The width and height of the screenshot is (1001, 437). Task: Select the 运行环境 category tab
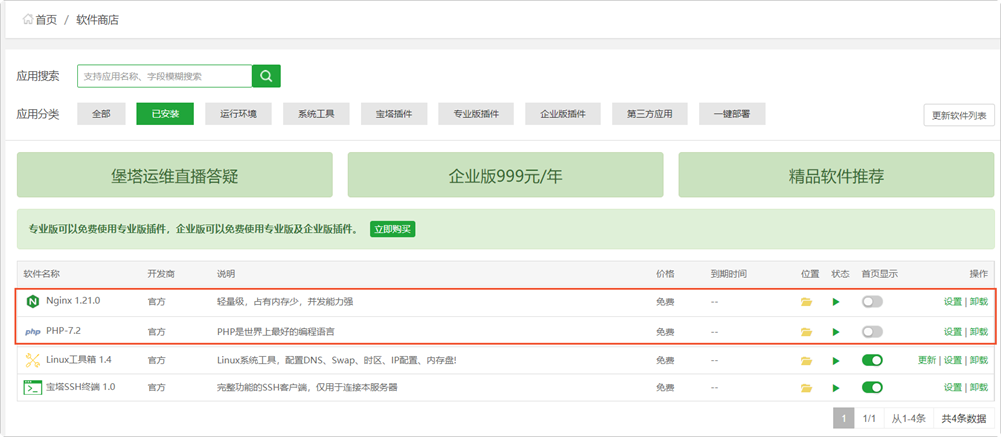[238, 114]
